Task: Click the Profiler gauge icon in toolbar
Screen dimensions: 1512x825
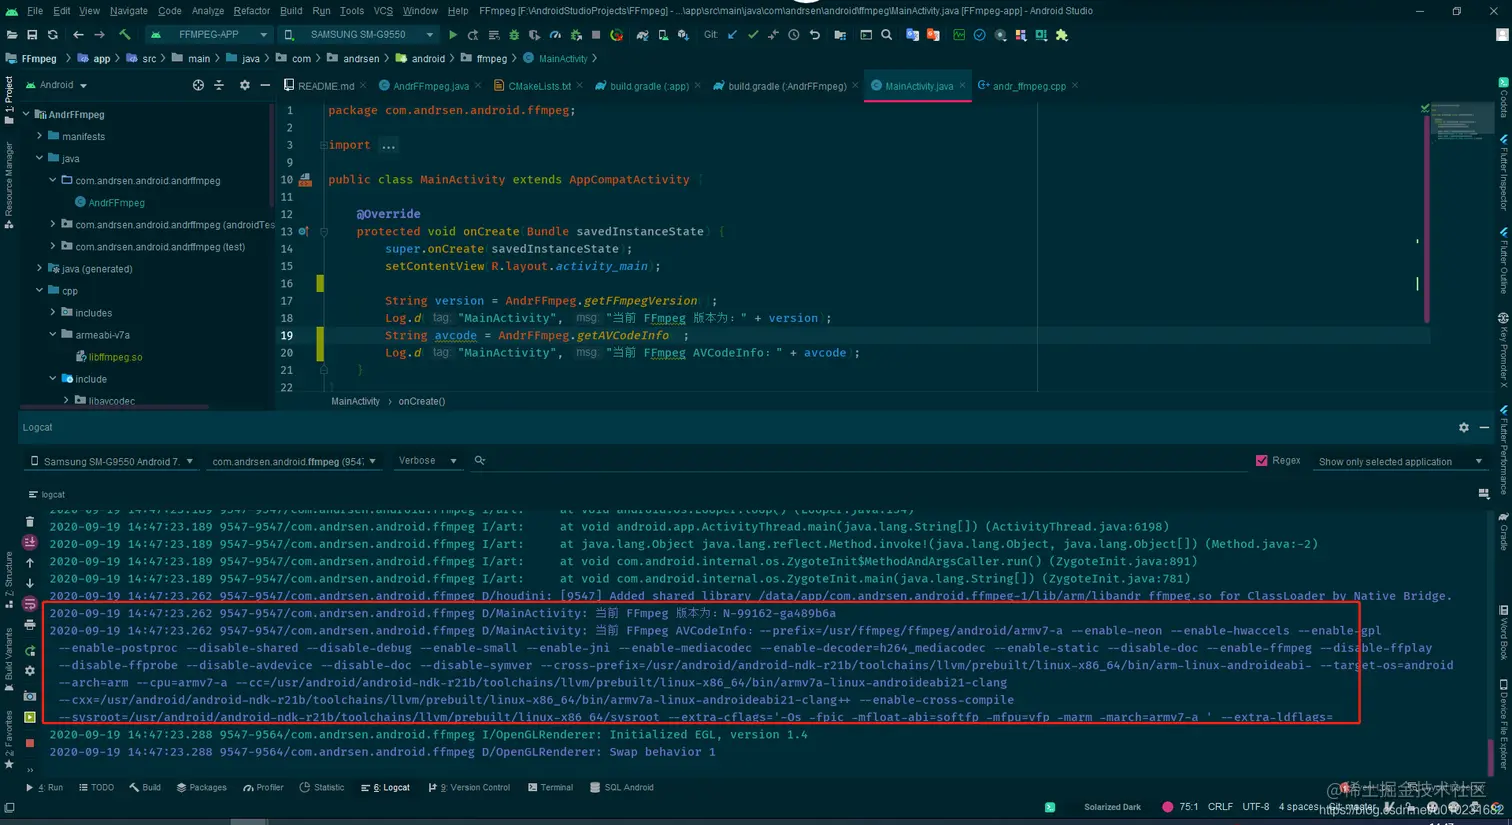Action: [555, 35]
